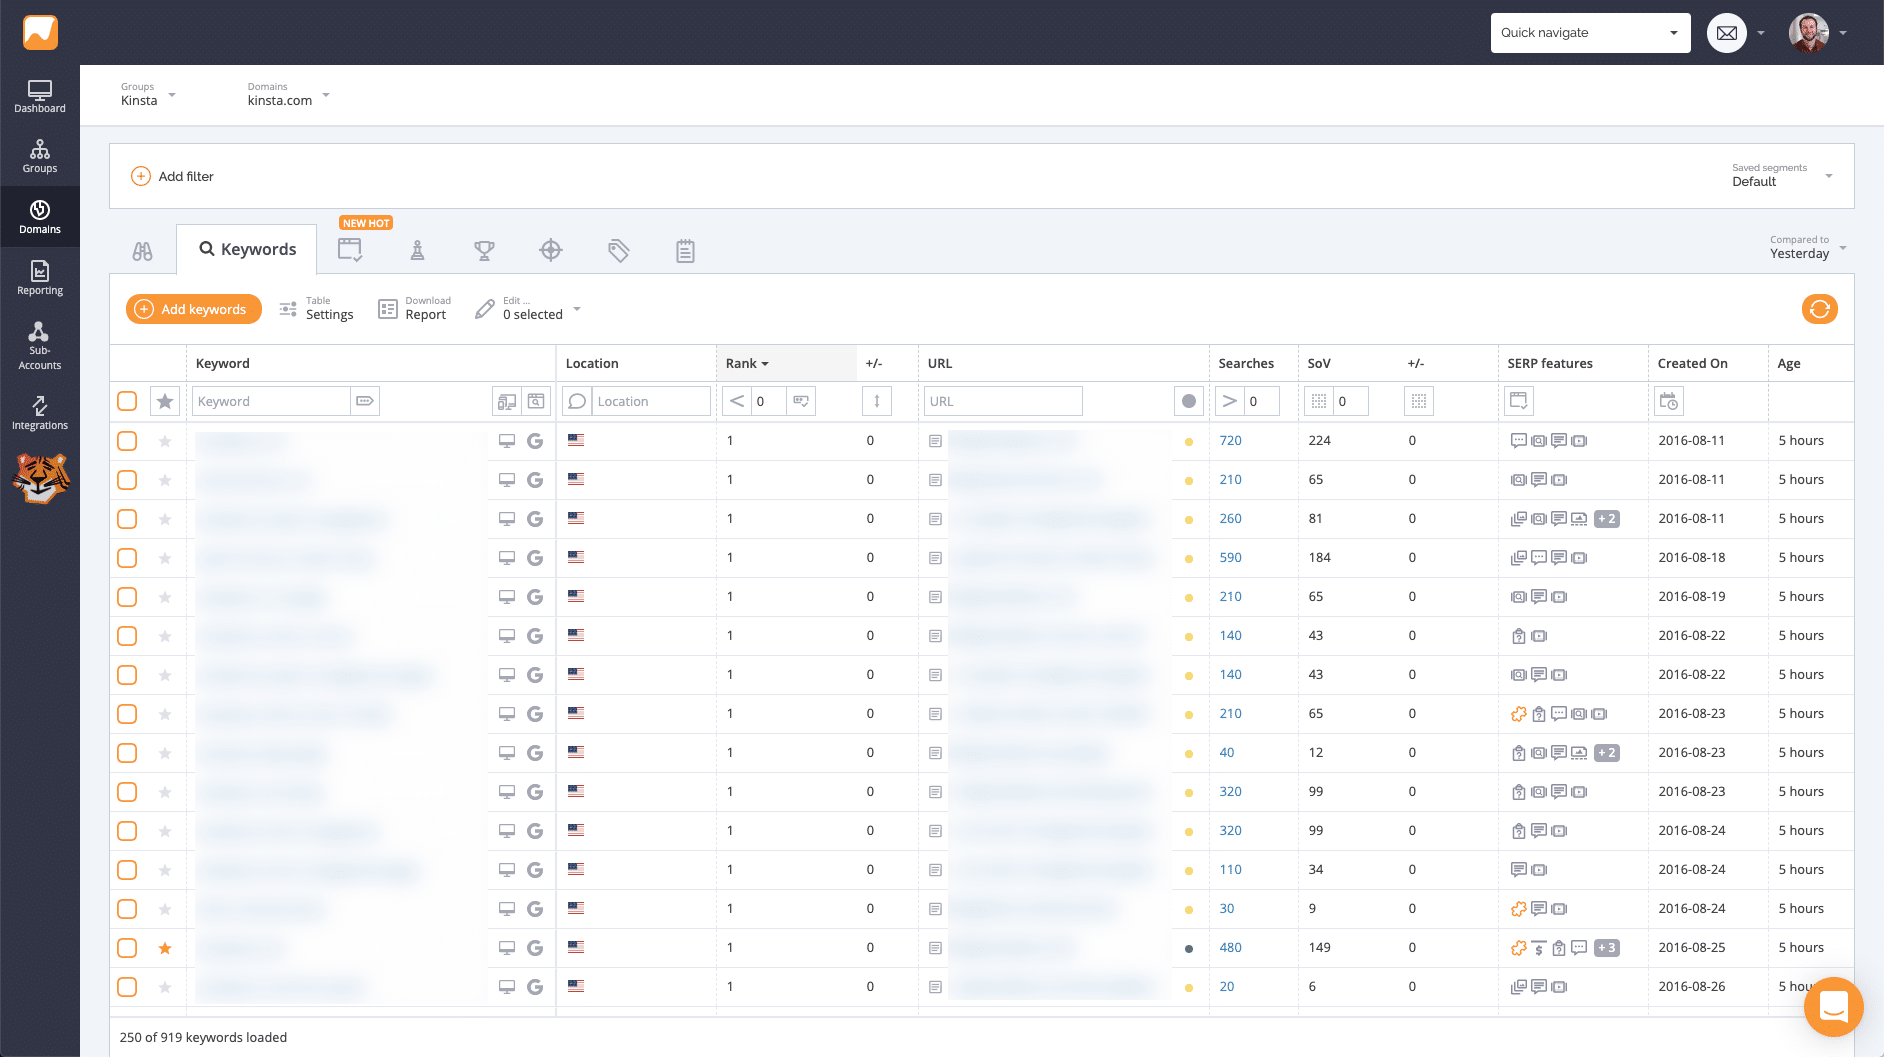
Task: Open the tags tab with the tag icon
Action: (x=618, y=250)
